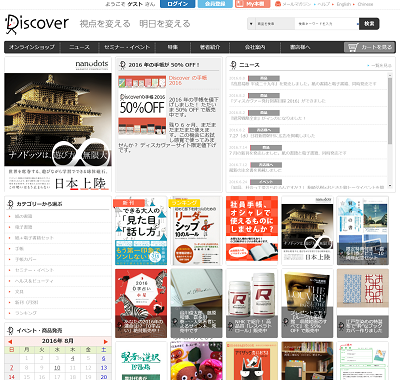Click the search keyword input field
This screenshot has height=380, width=400.
327,24
